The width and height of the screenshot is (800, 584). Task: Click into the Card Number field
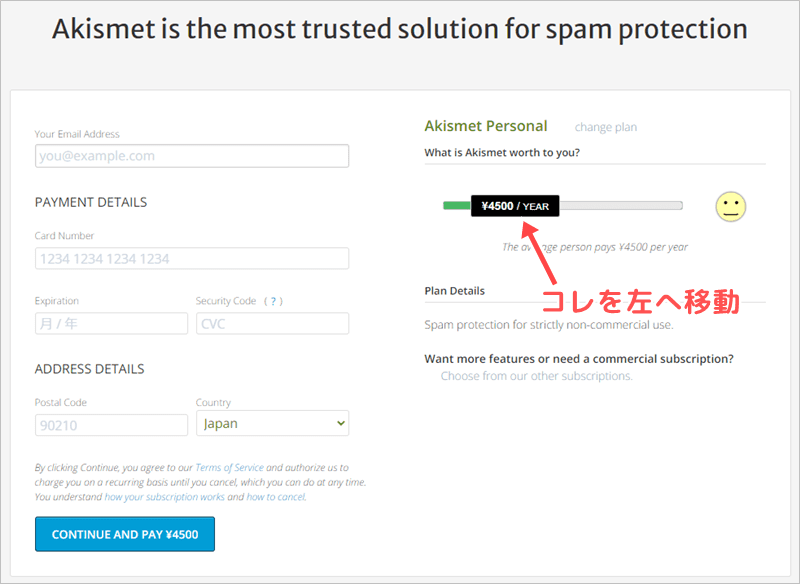click(191, 258)
